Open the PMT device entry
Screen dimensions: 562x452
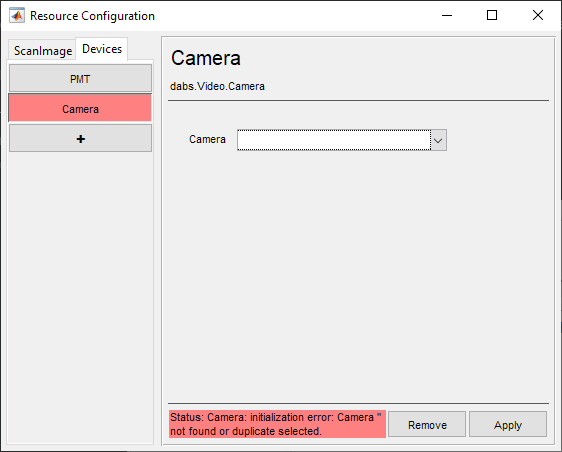[x=80, y=78]
